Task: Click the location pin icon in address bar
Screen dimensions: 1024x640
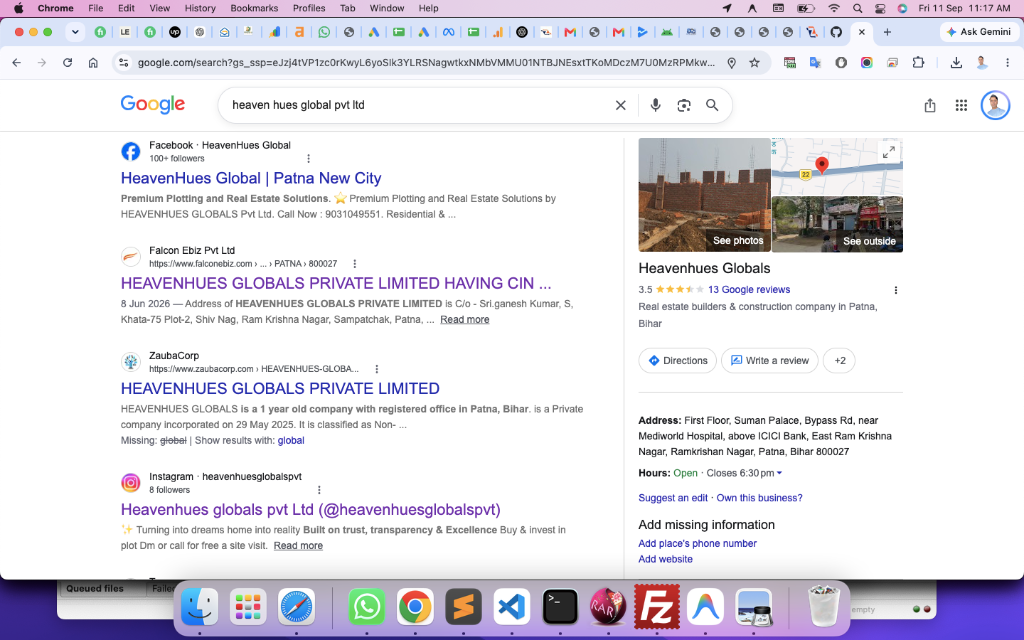Action: (731, 63)
